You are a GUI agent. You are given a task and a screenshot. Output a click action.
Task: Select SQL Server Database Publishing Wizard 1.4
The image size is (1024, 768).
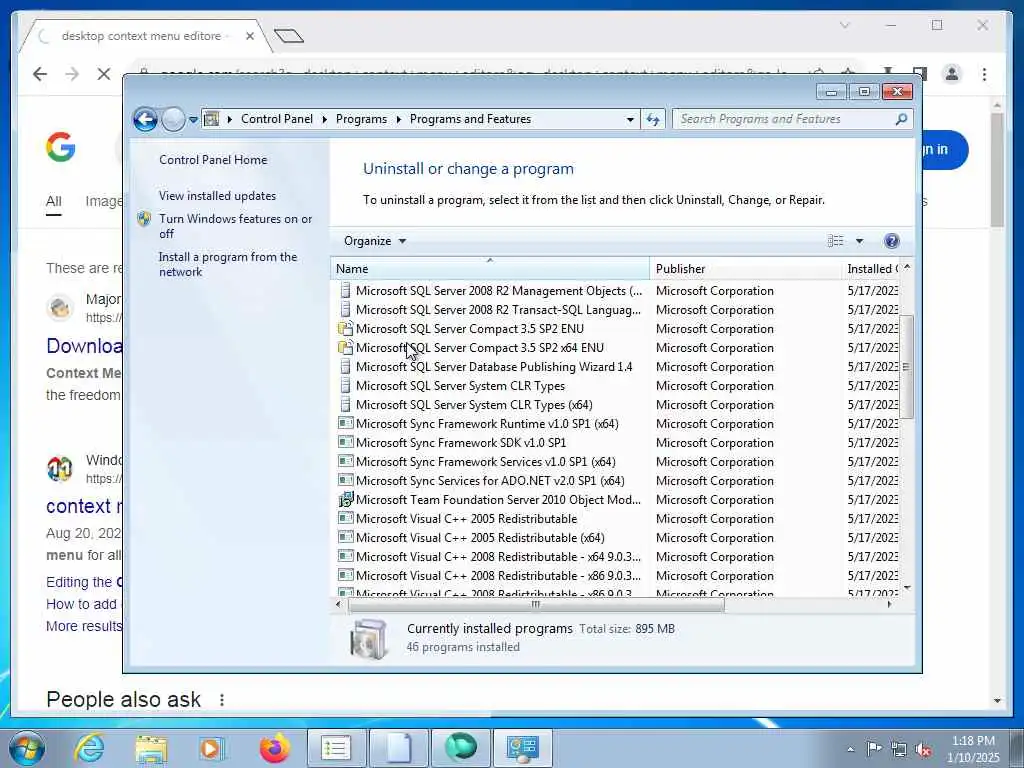point(494,366)
